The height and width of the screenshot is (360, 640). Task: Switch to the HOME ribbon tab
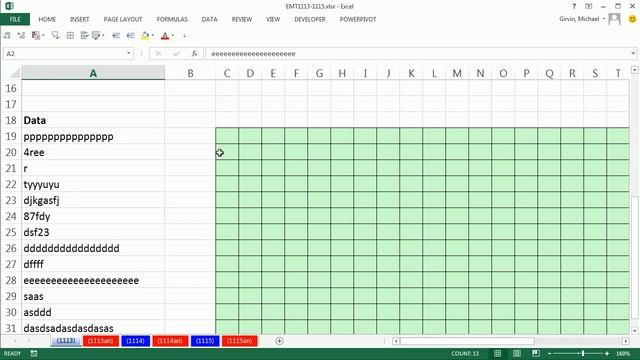[x=47, y=19]
